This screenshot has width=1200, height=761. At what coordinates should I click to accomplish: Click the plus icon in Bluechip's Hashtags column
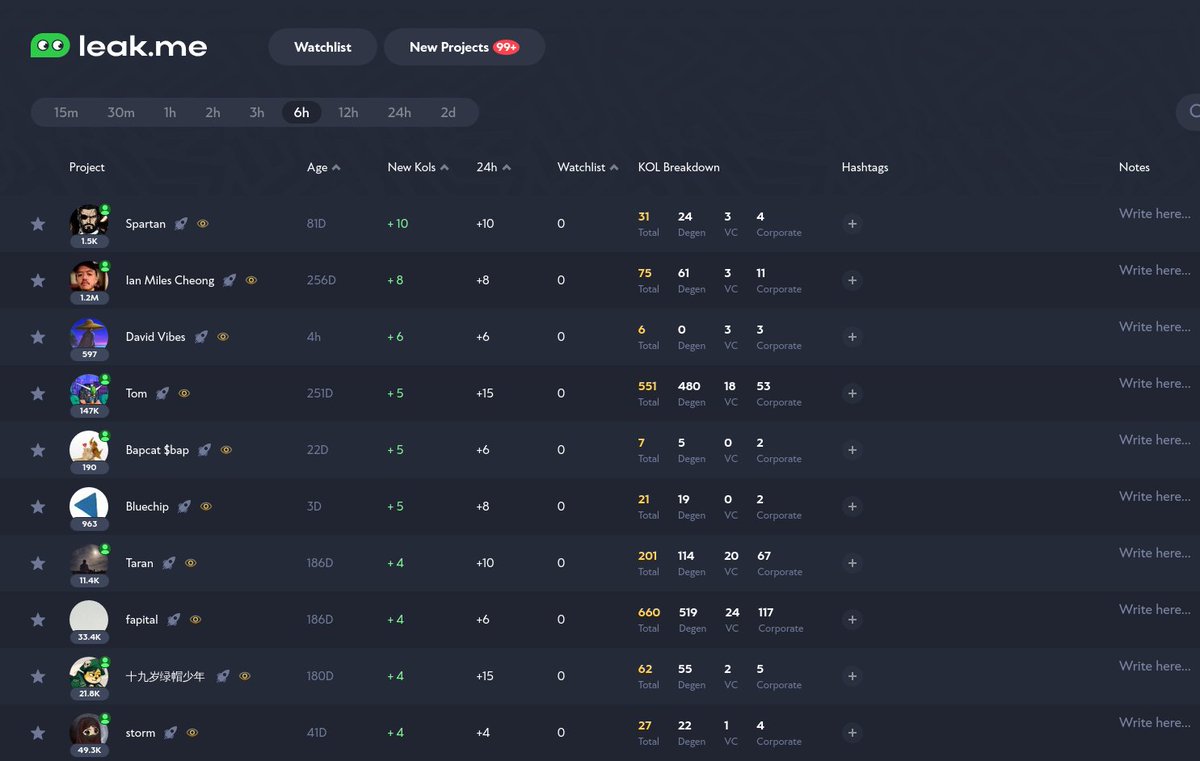click(852, 507)
